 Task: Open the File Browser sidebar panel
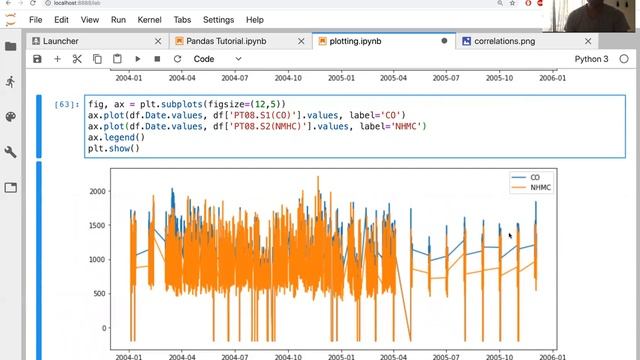point(11,47)
